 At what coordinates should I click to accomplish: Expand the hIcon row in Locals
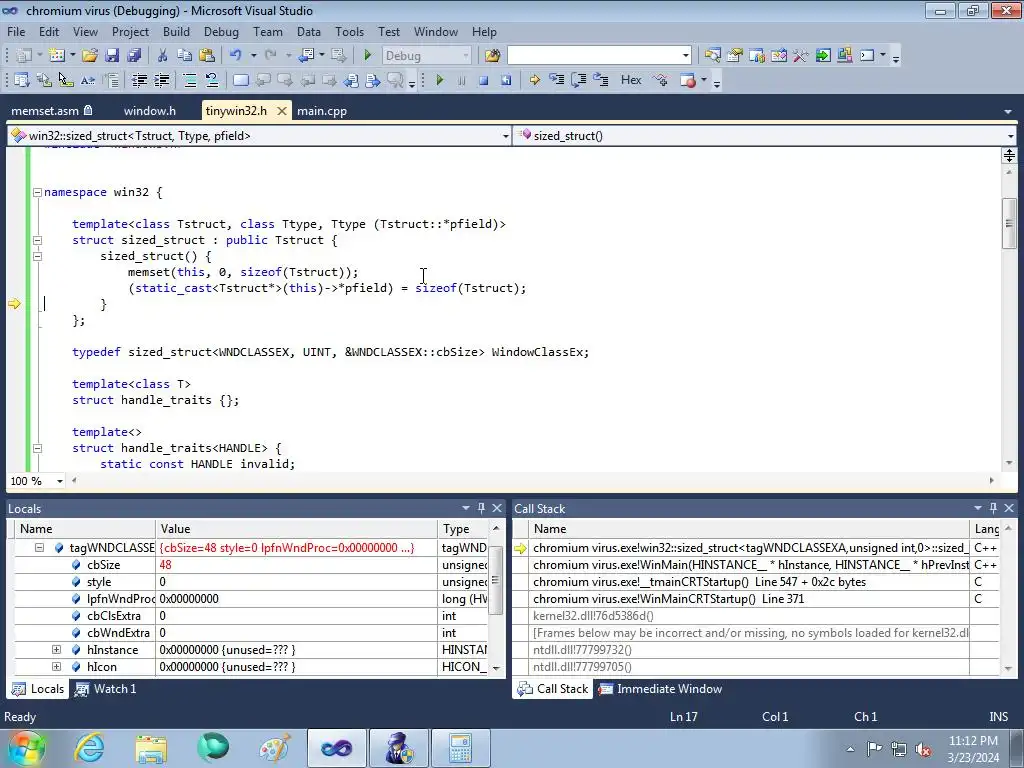(x=56, y=667)
